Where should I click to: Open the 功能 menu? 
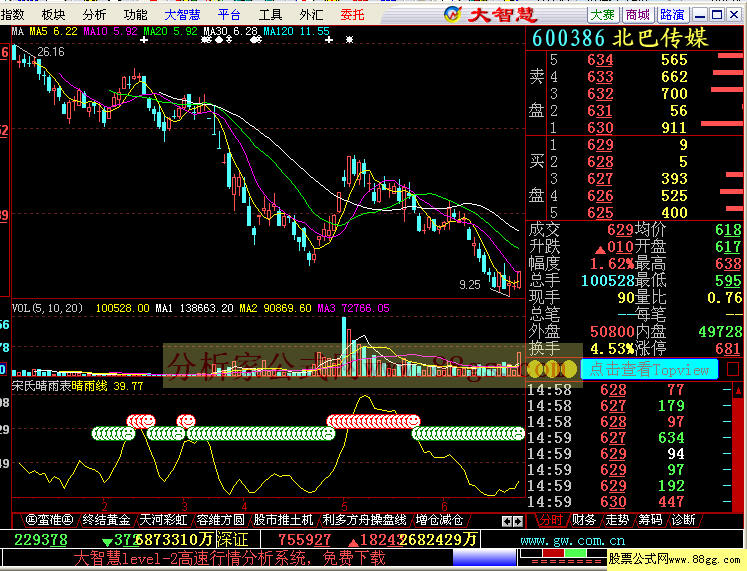136,15
